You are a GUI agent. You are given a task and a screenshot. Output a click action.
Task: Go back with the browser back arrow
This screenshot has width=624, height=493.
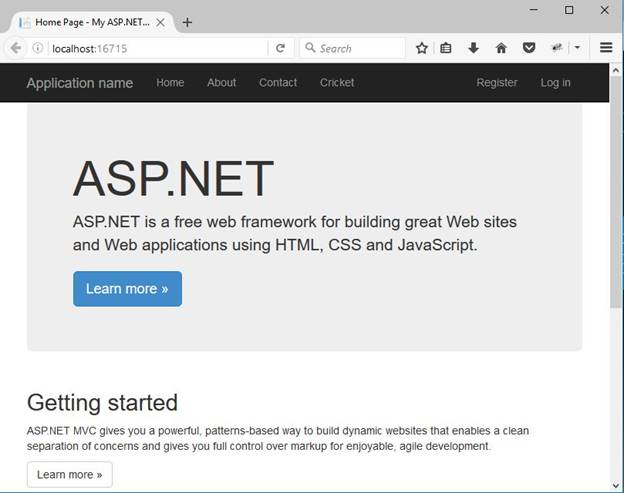point(16,48)
